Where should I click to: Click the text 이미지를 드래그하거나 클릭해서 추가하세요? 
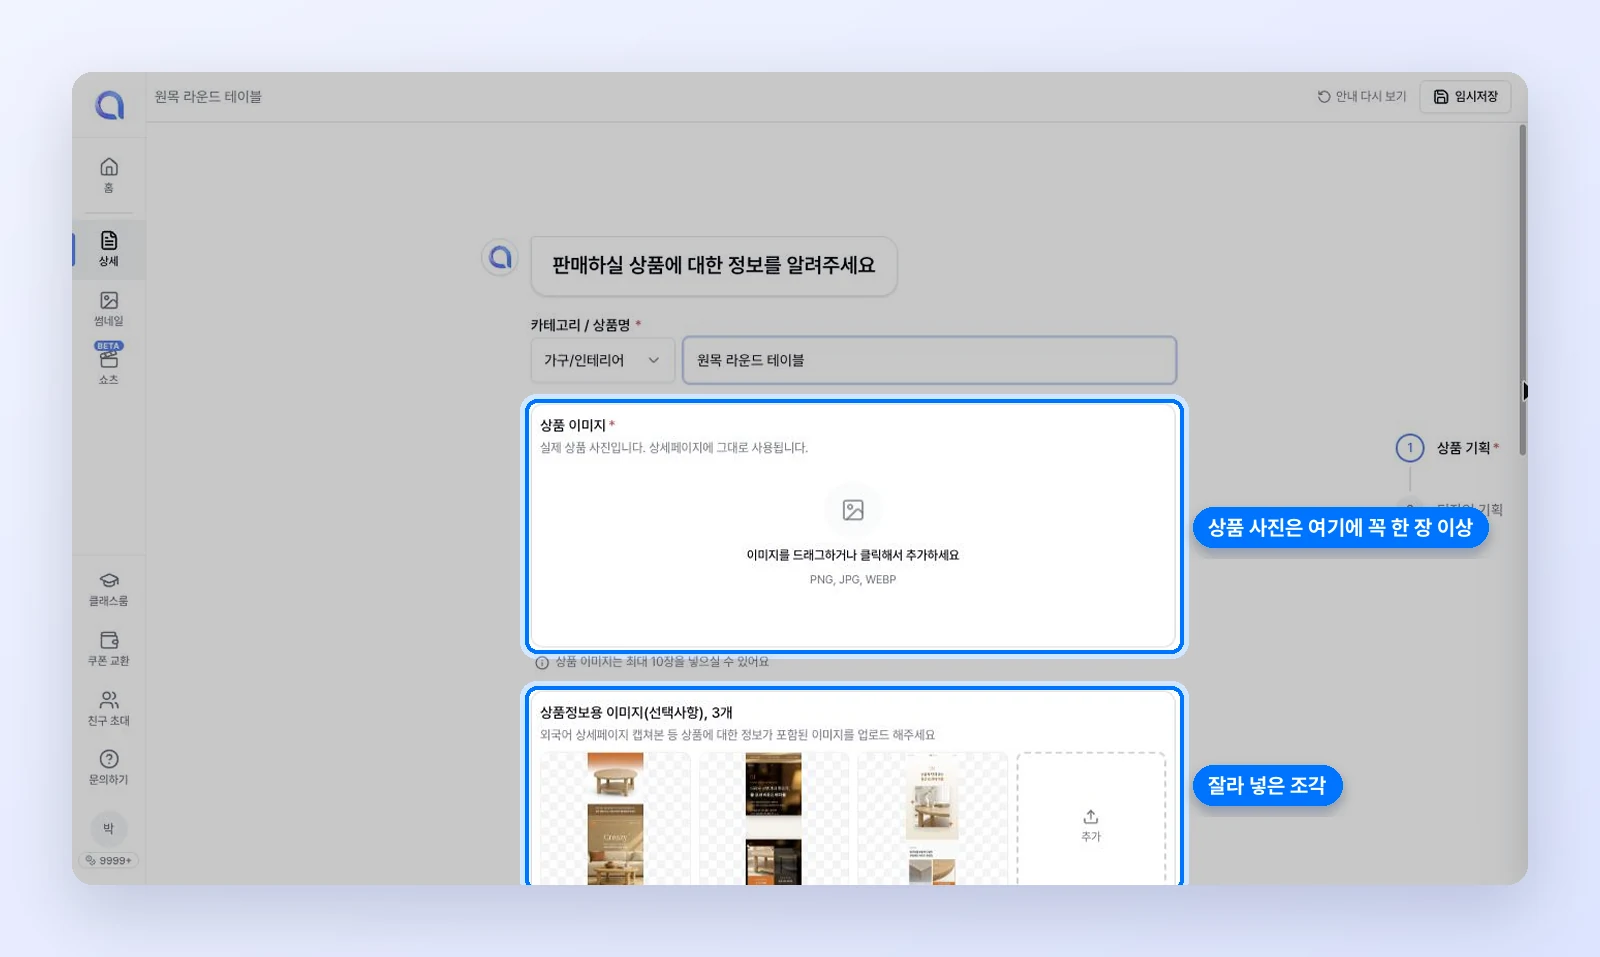pos(853,555)
